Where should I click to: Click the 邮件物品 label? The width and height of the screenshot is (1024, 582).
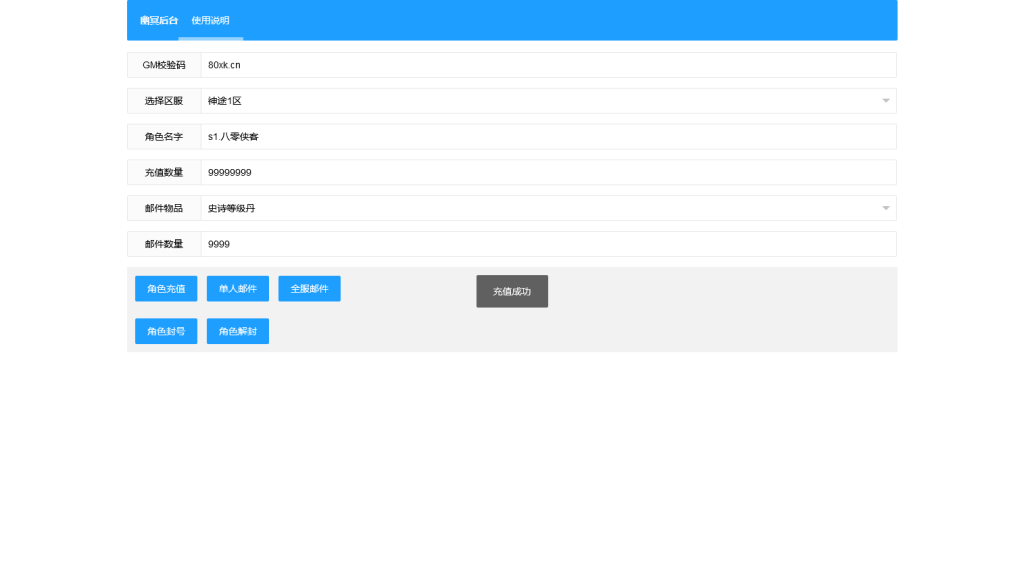click(164, 208)
